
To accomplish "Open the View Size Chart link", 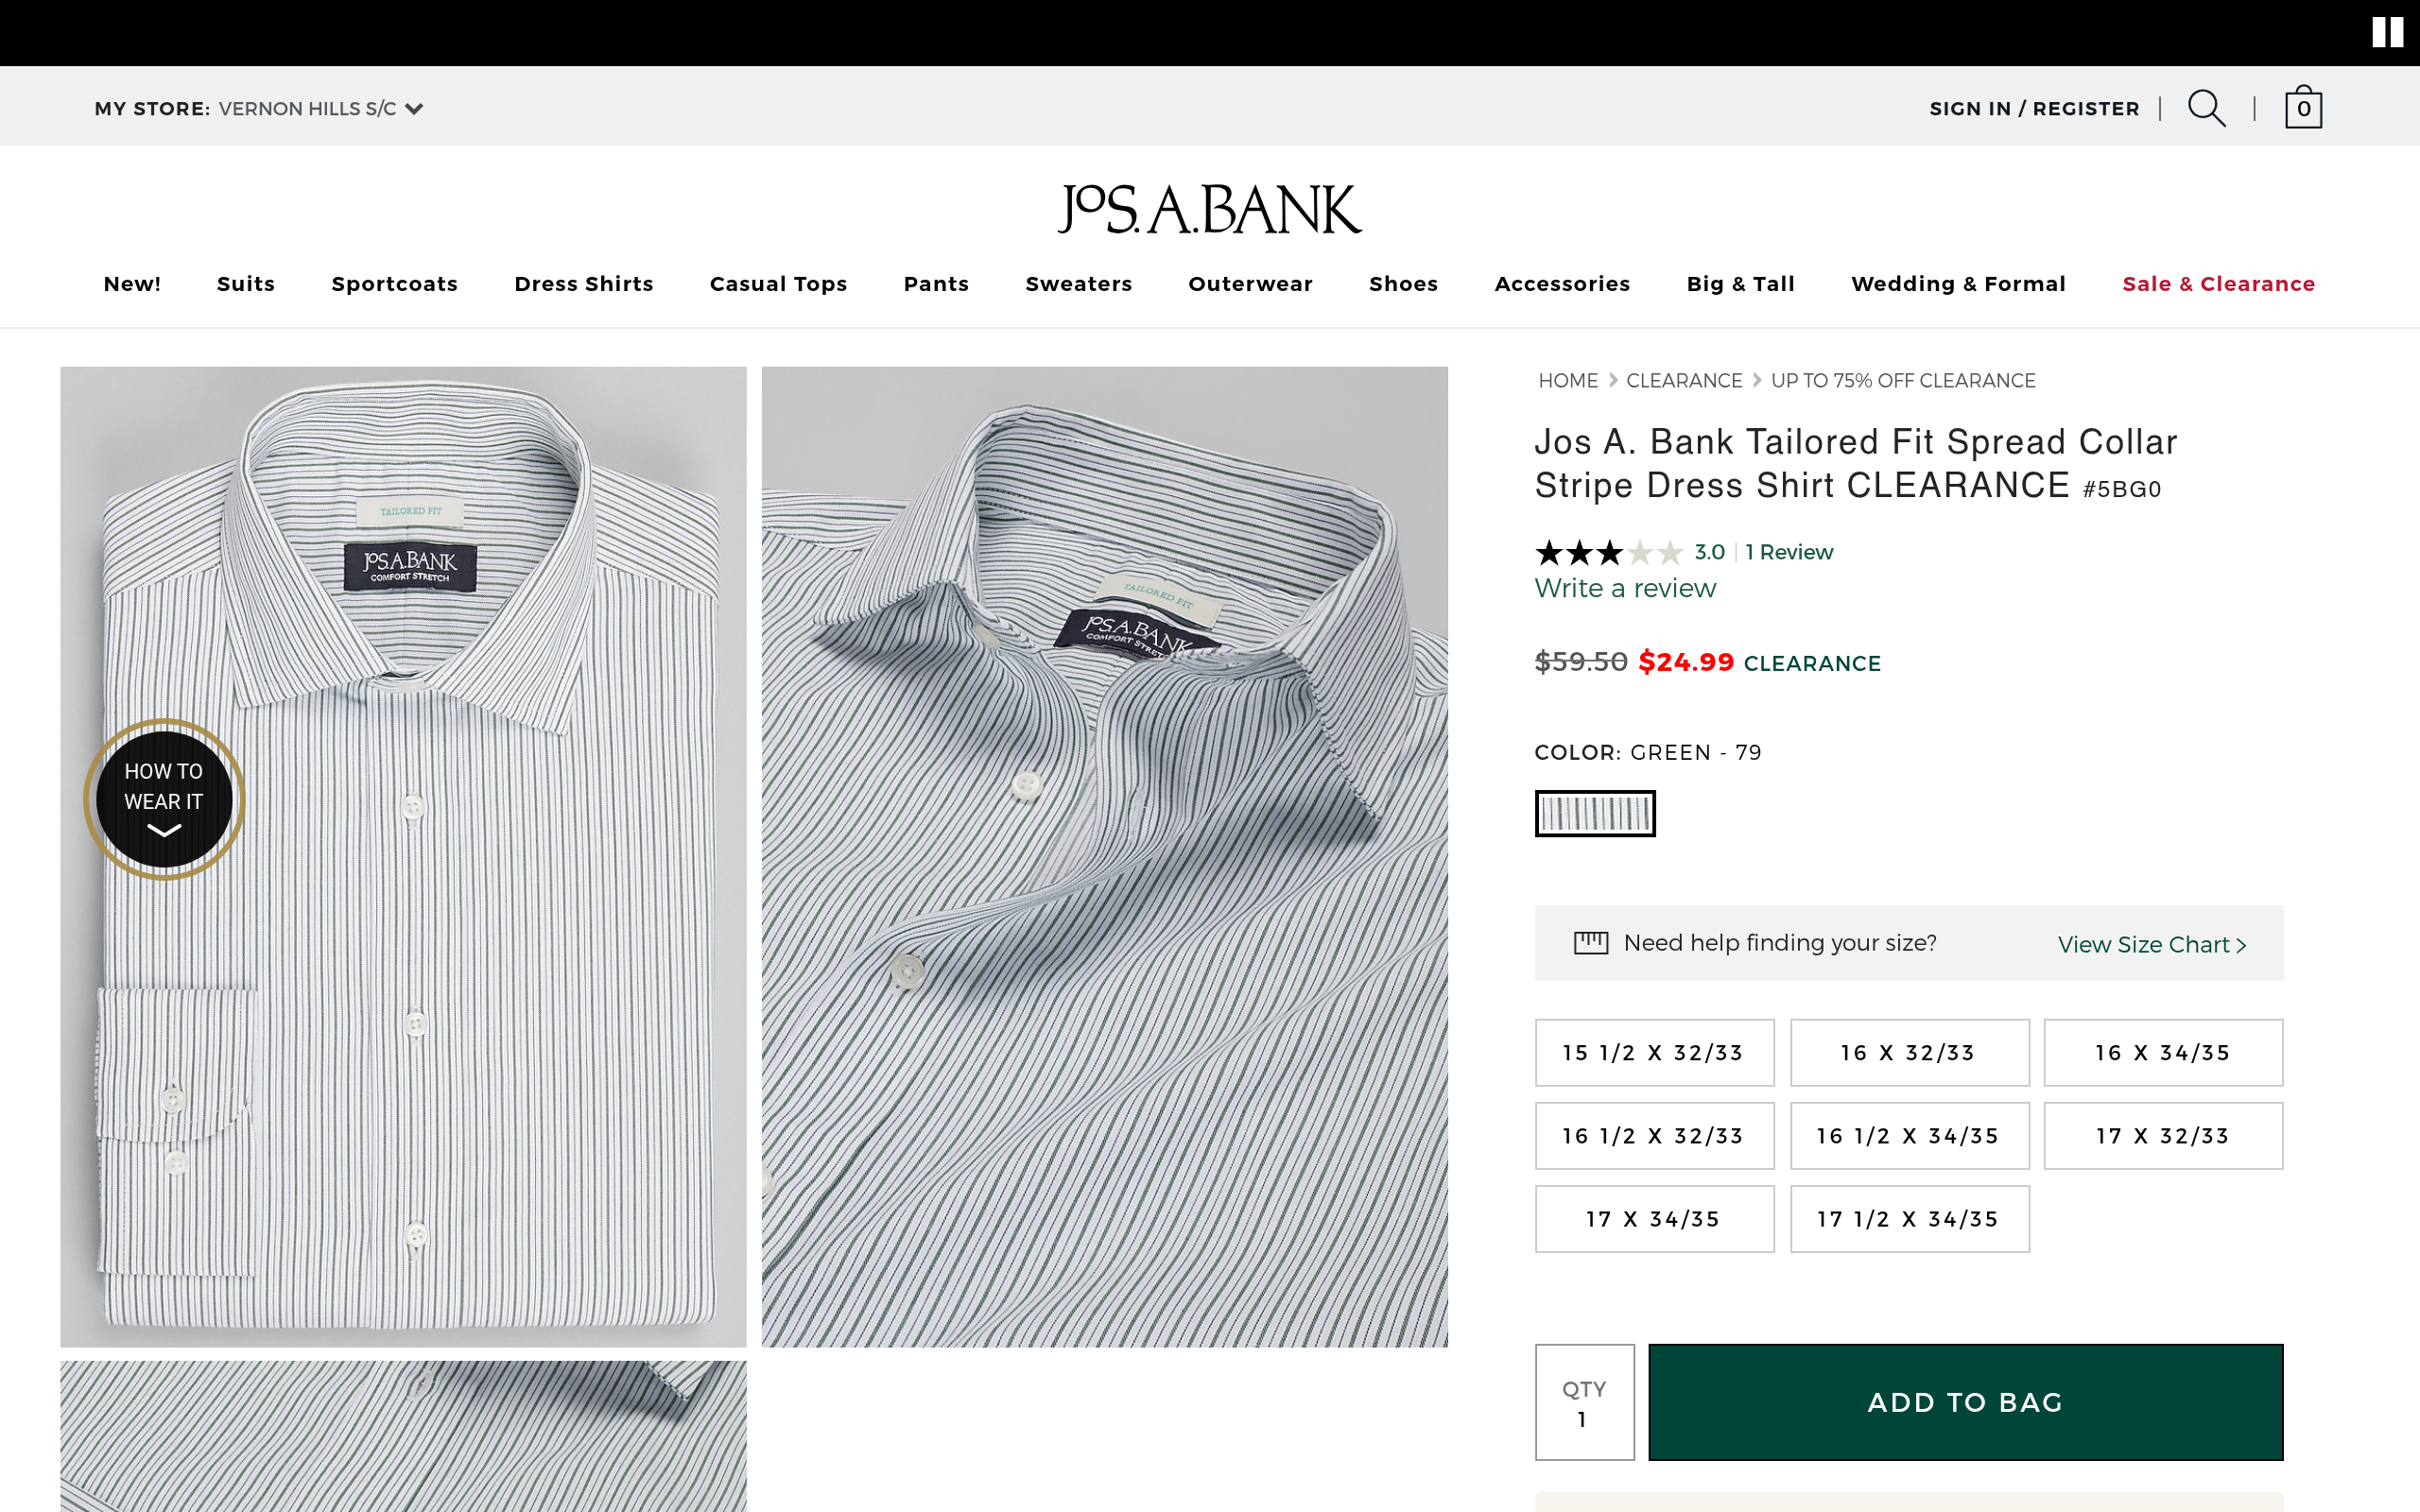I will click(2151, 945).
